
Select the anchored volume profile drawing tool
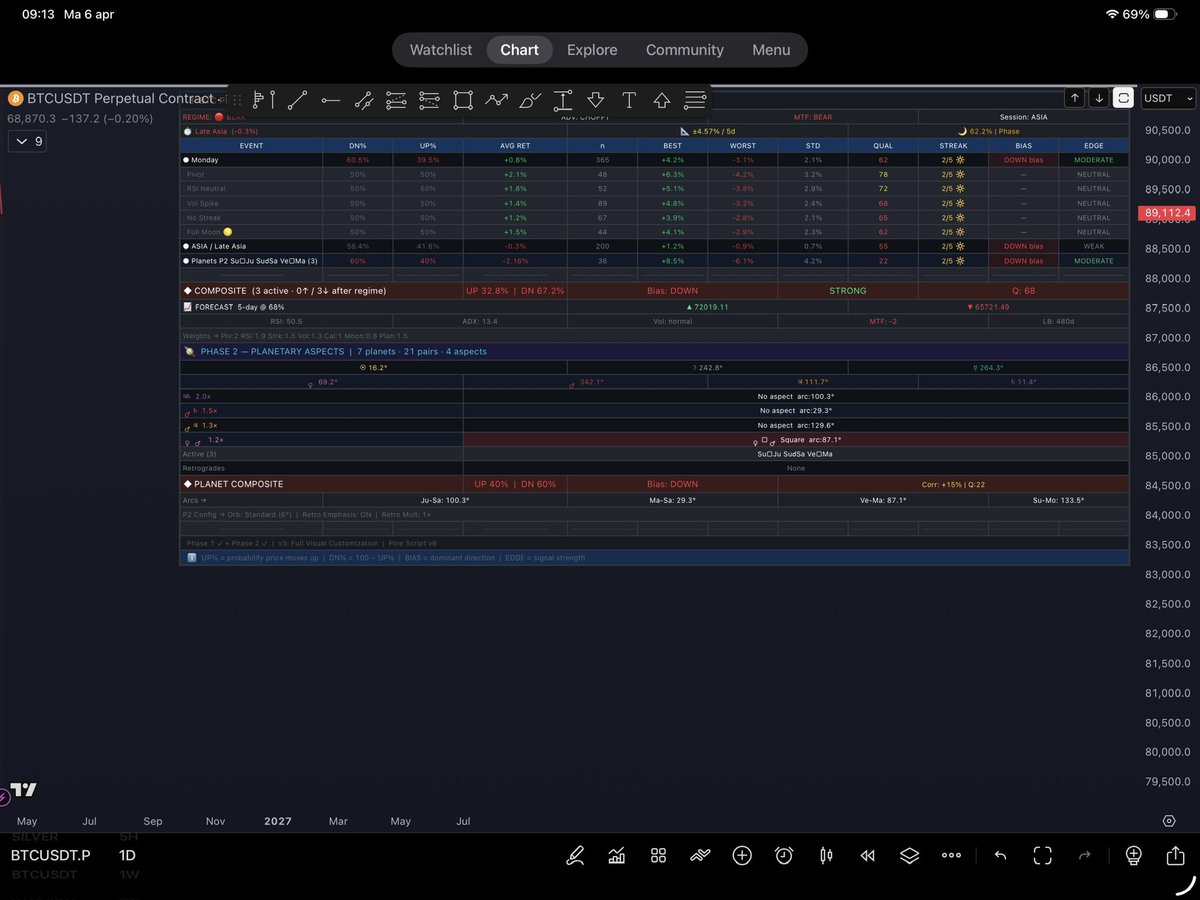coord(264,99)
